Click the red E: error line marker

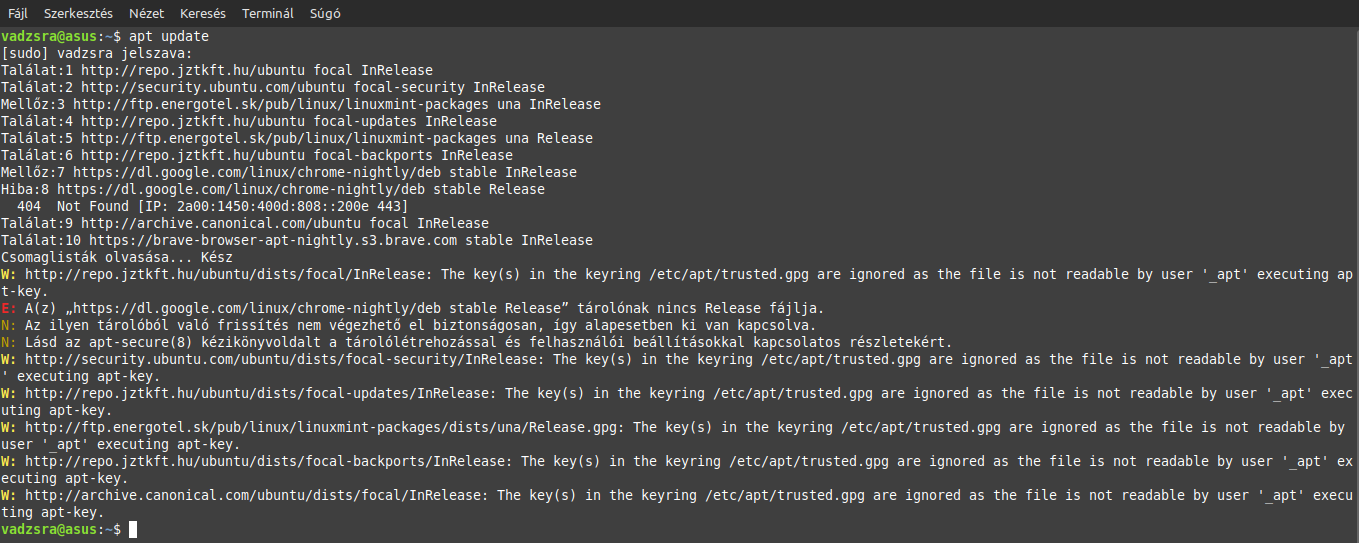click(8, 308)
